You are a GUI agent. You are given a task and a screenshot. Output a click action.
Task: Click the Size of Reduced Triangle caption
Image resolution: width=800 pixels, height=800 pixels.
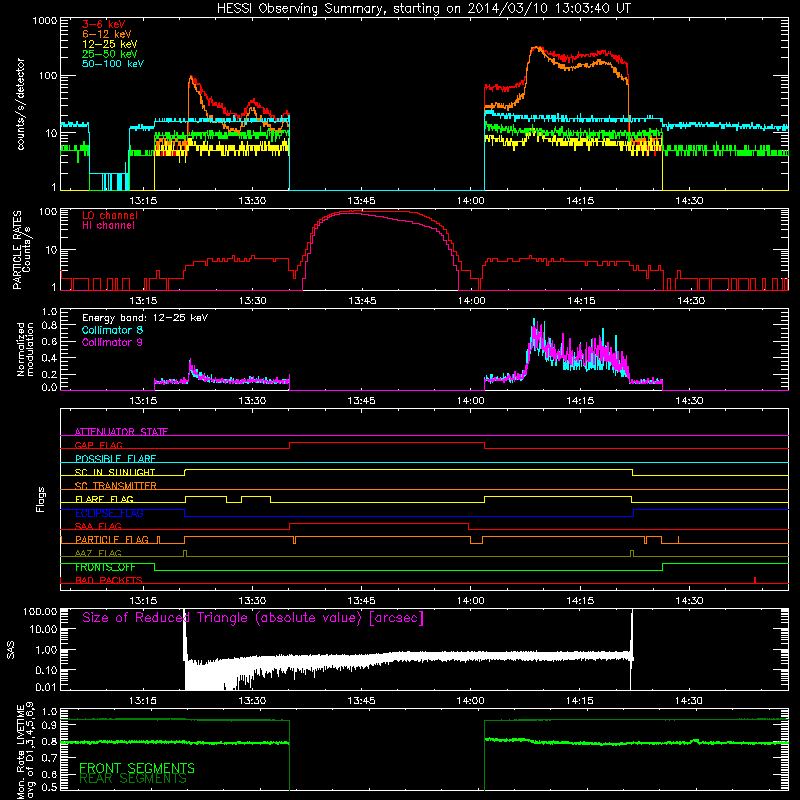pos(253,618)
